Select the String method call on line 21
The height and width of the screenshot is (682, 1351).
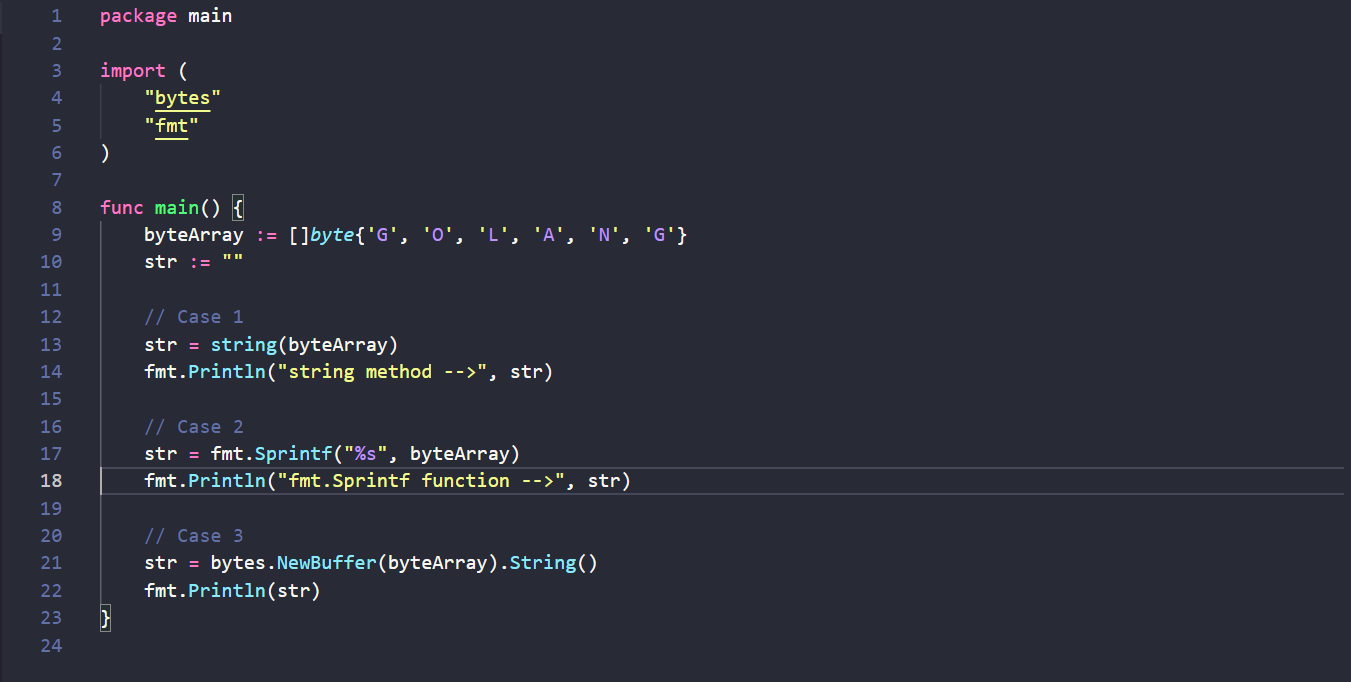[543, 562]
